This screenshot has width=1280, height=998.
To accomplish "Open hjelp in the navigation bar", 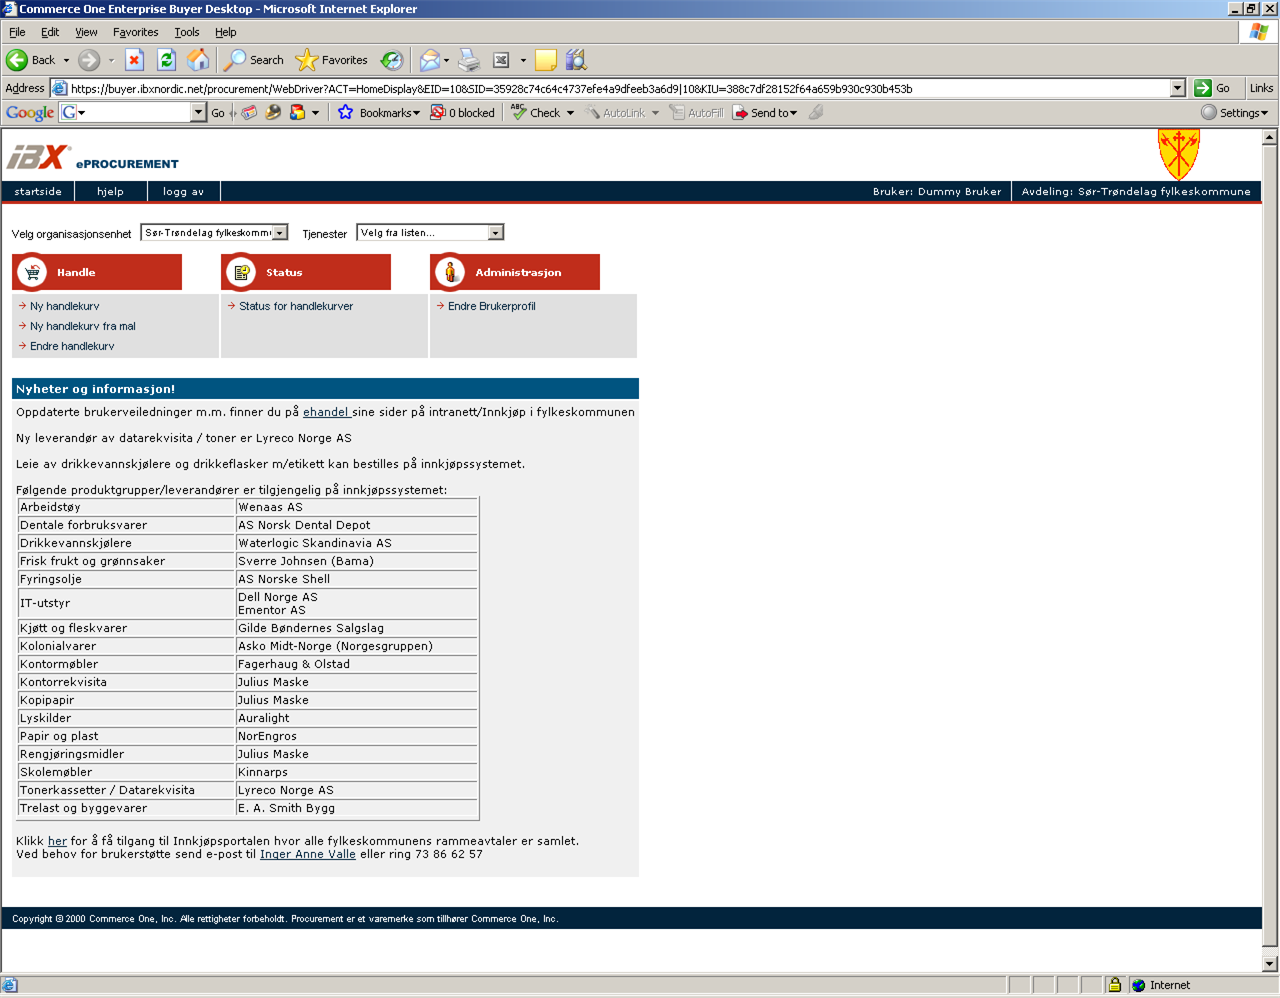I will [x=111, y=192].
